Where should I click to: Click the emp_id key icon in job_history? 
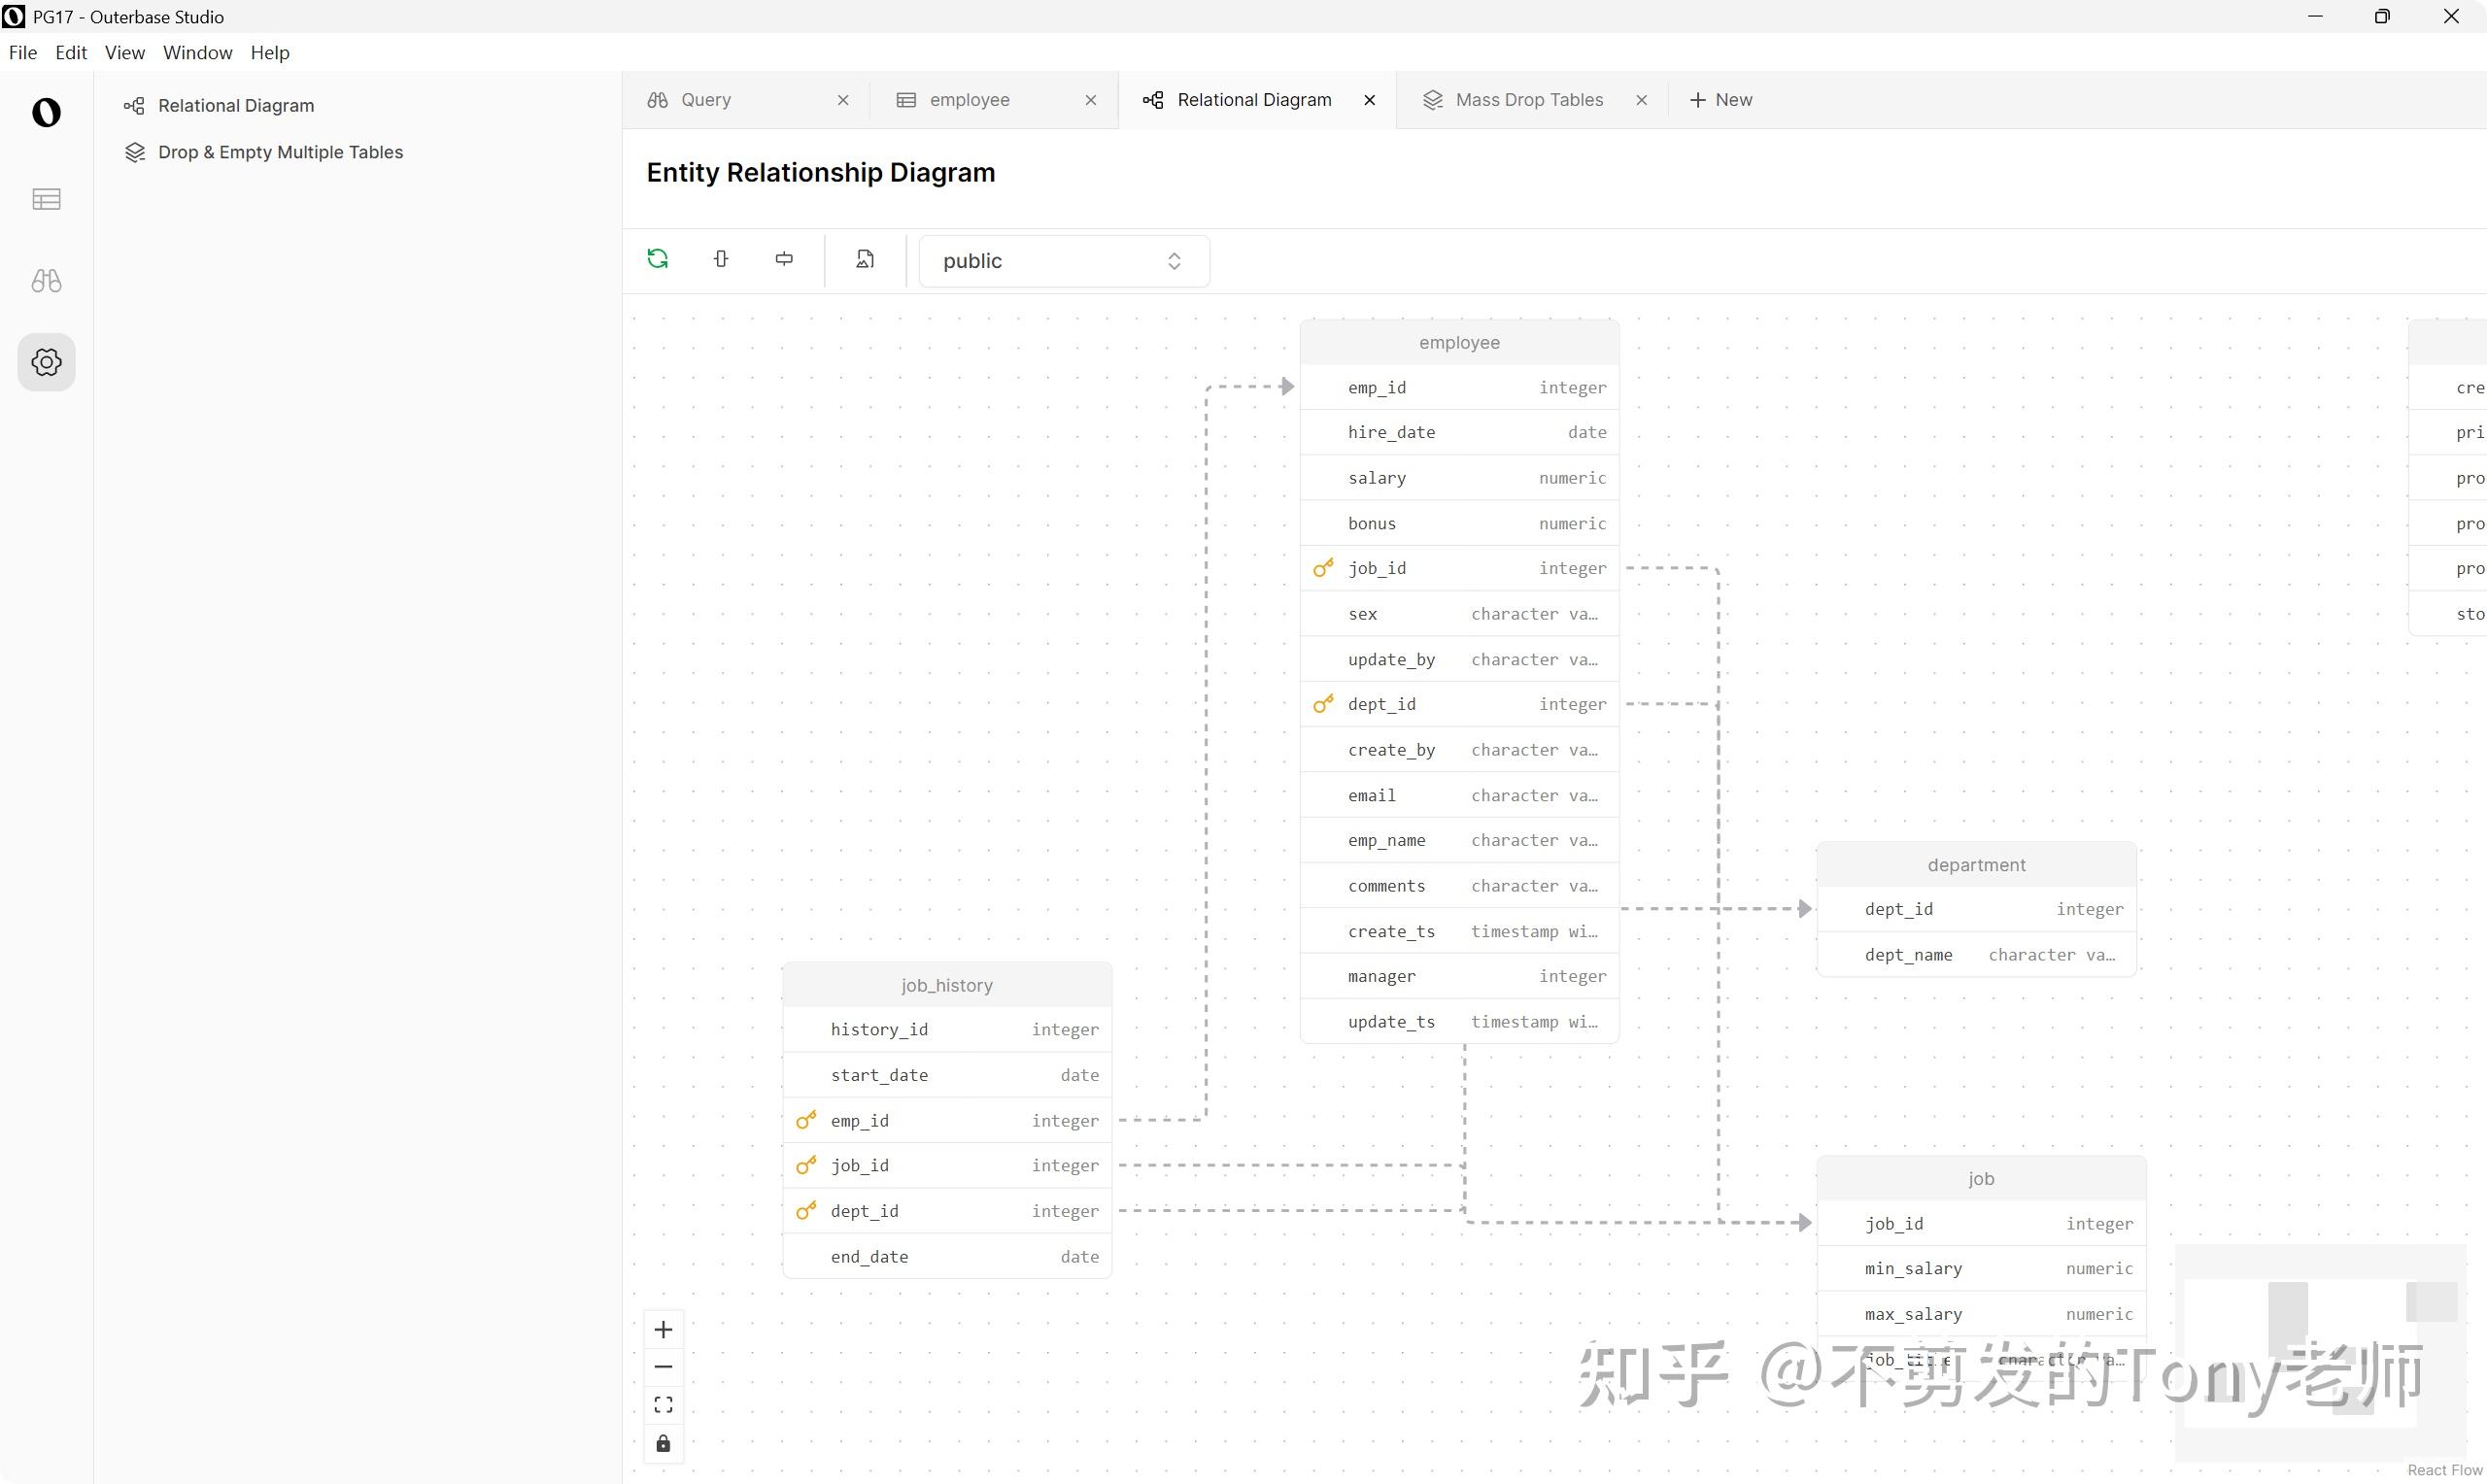pyautogui.click(x=806, y=1120)
